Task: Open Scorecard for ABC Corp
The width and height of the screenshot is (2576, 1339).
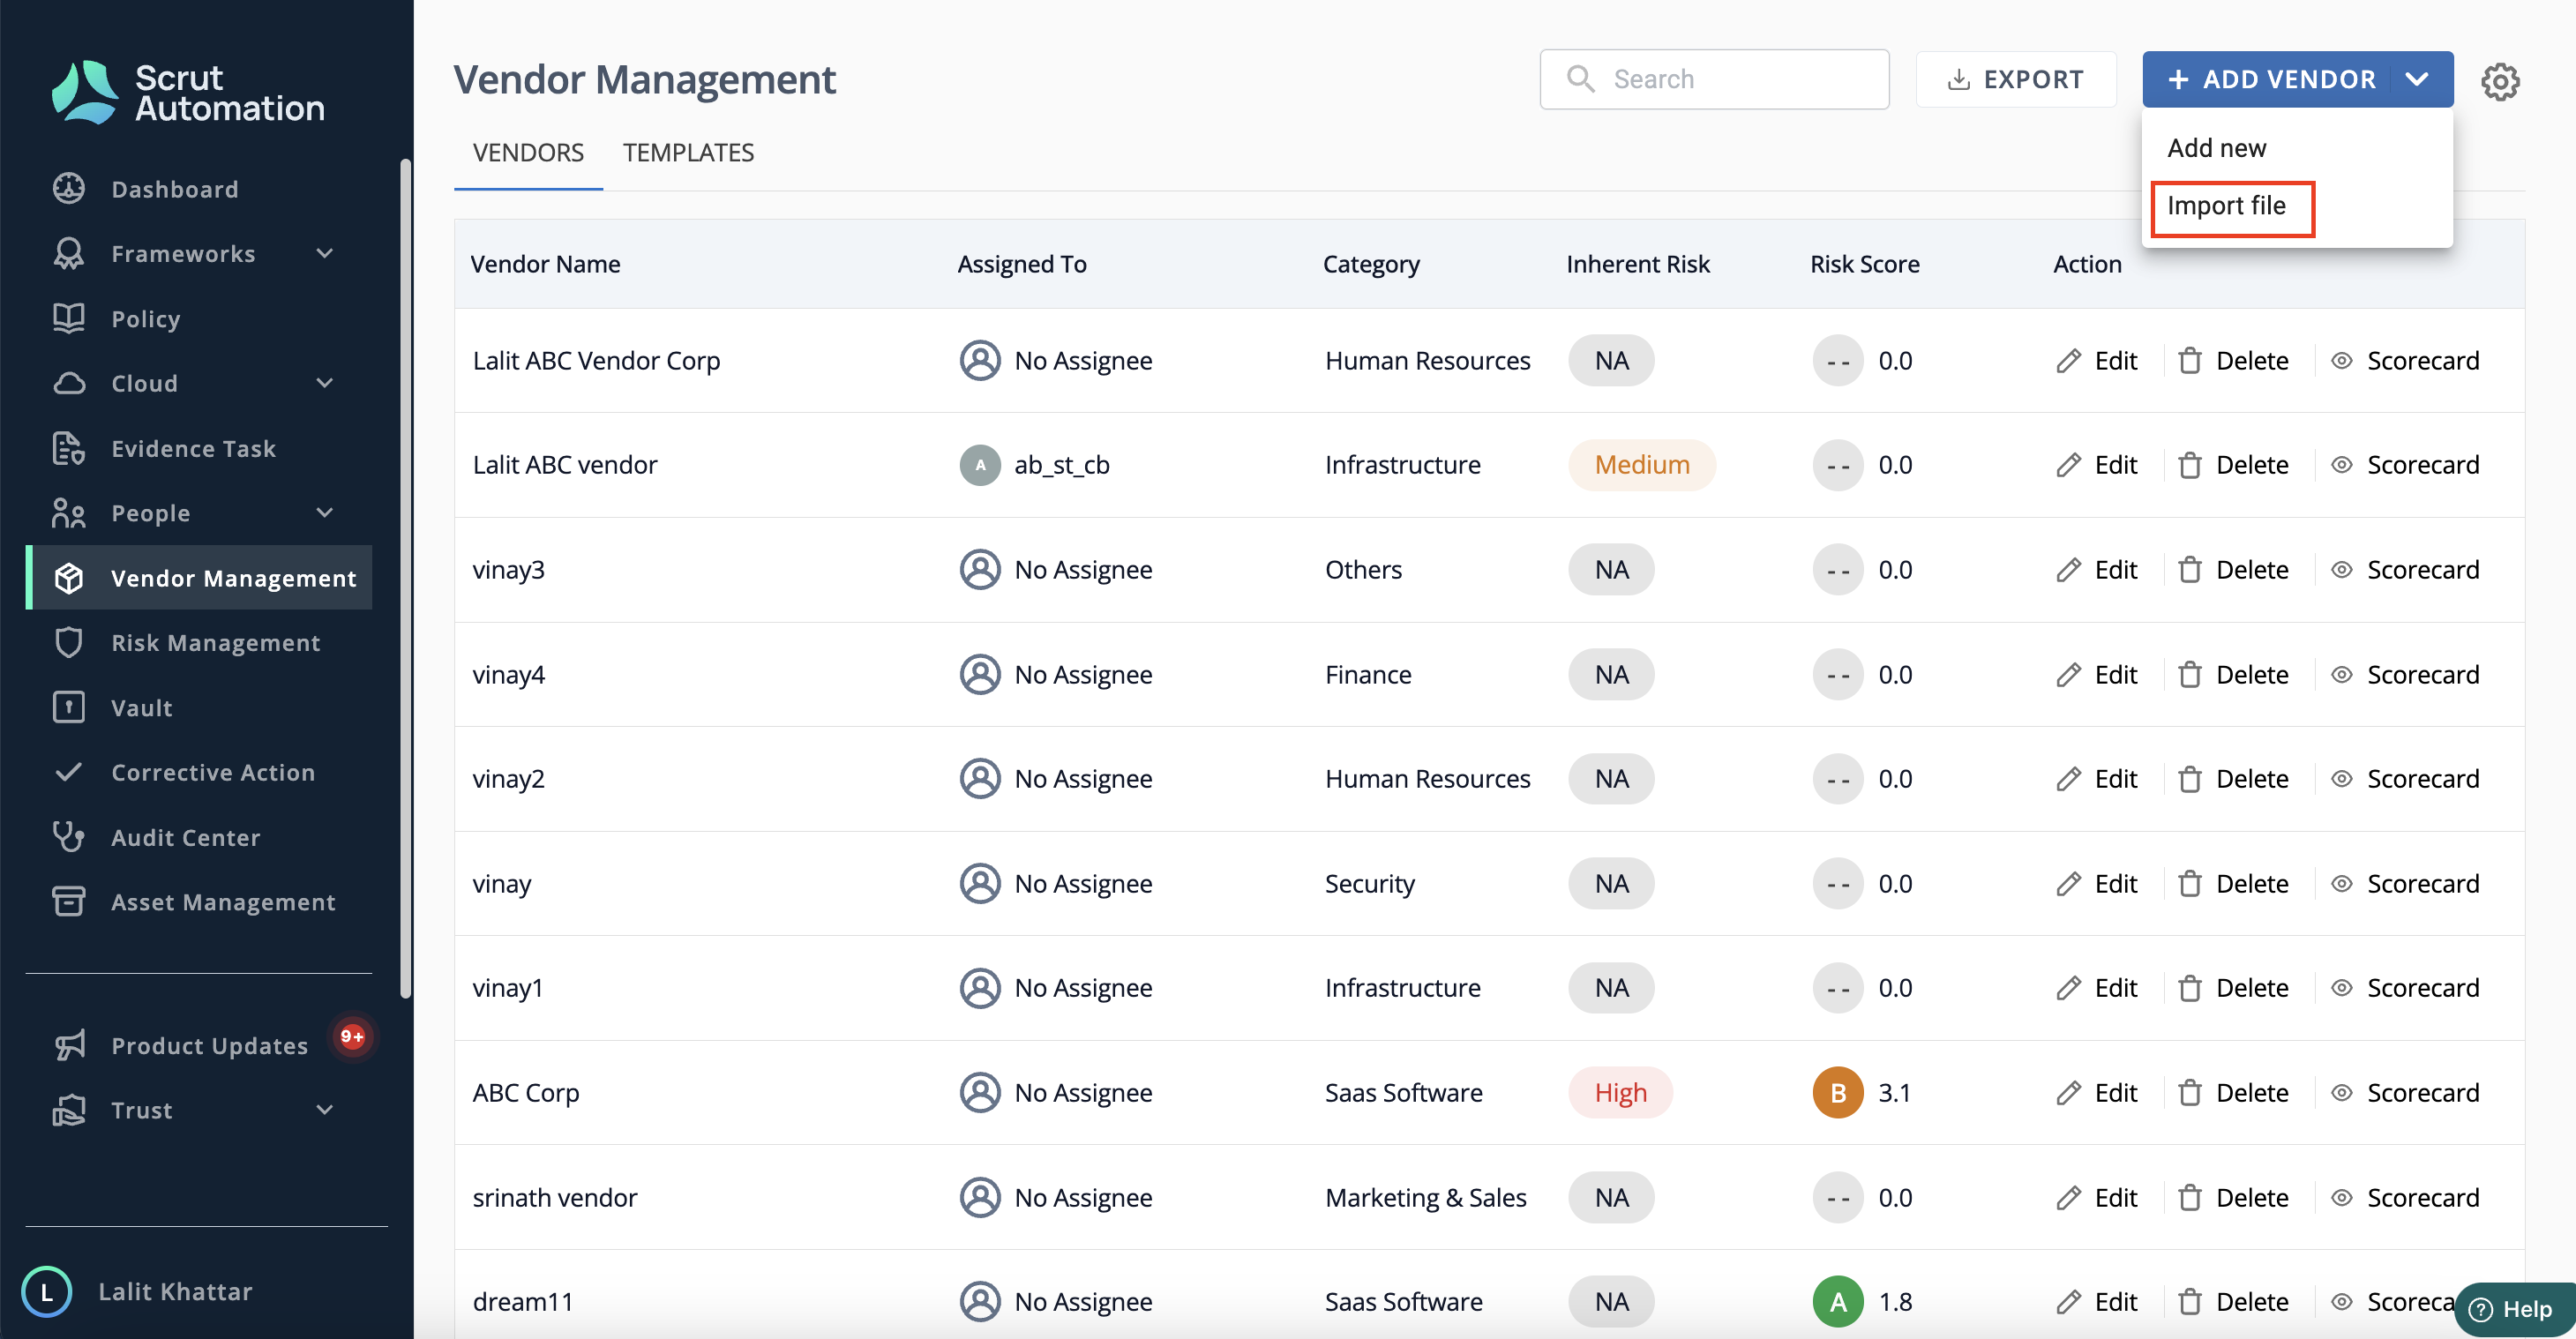Action: click(x=2406, y=1092)
